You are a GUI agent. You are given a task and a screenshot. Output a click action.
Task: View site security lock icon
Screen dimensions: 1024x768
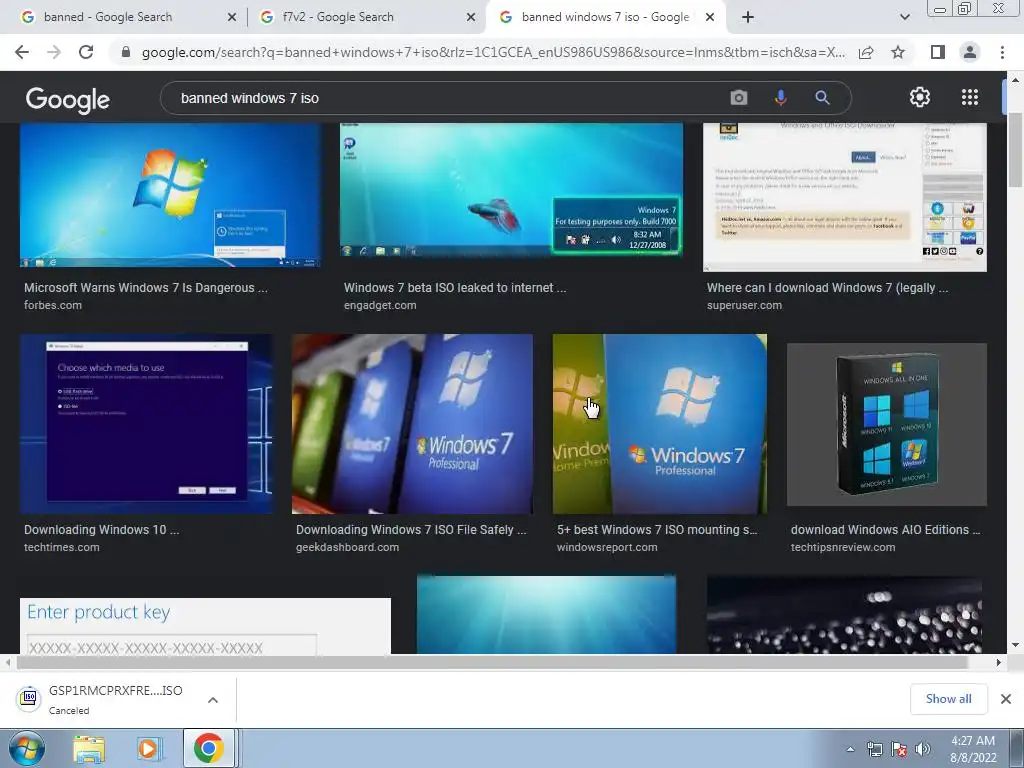[126, 52]
